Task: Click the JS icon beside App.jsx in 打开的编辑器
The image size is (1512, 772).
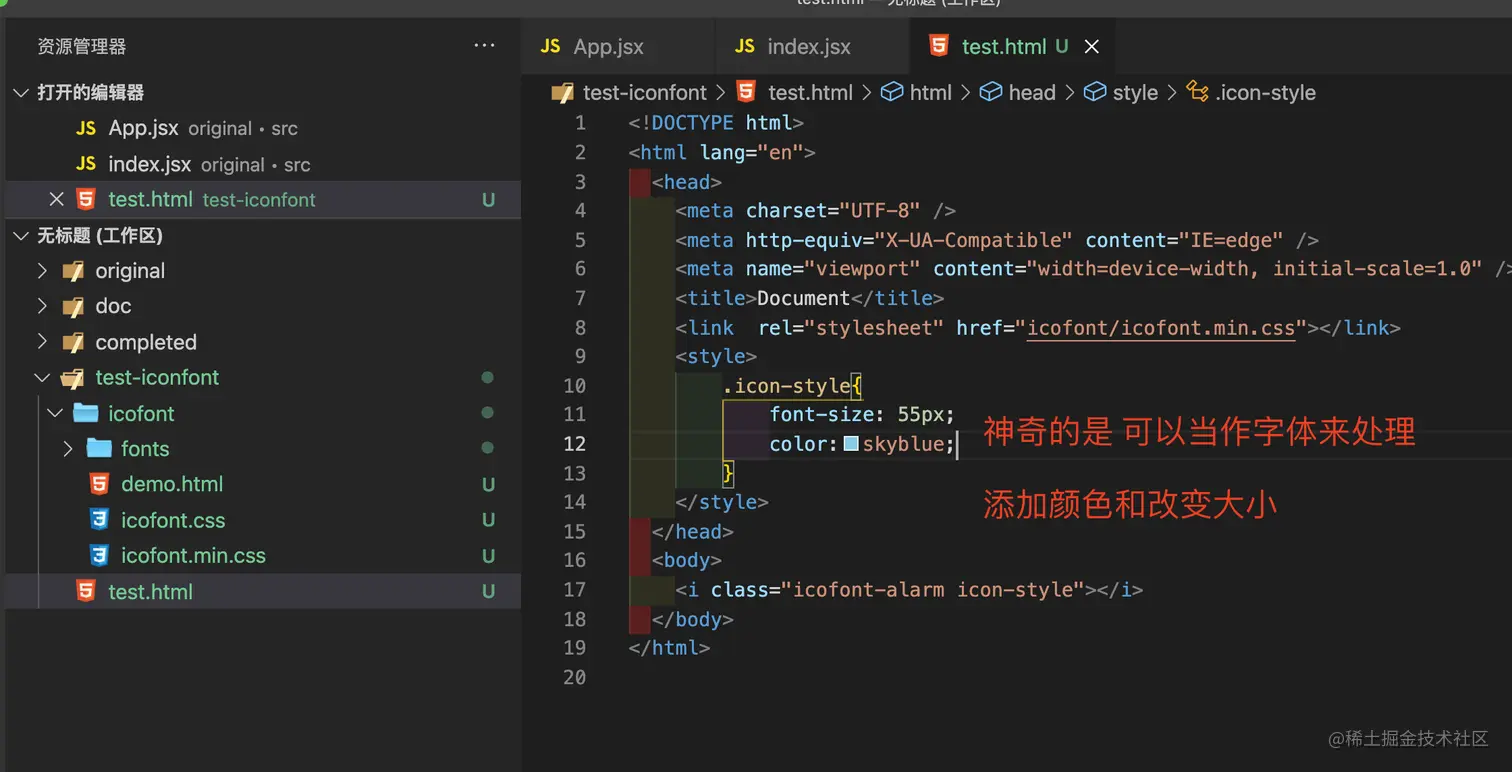Action: coord(86,128)
